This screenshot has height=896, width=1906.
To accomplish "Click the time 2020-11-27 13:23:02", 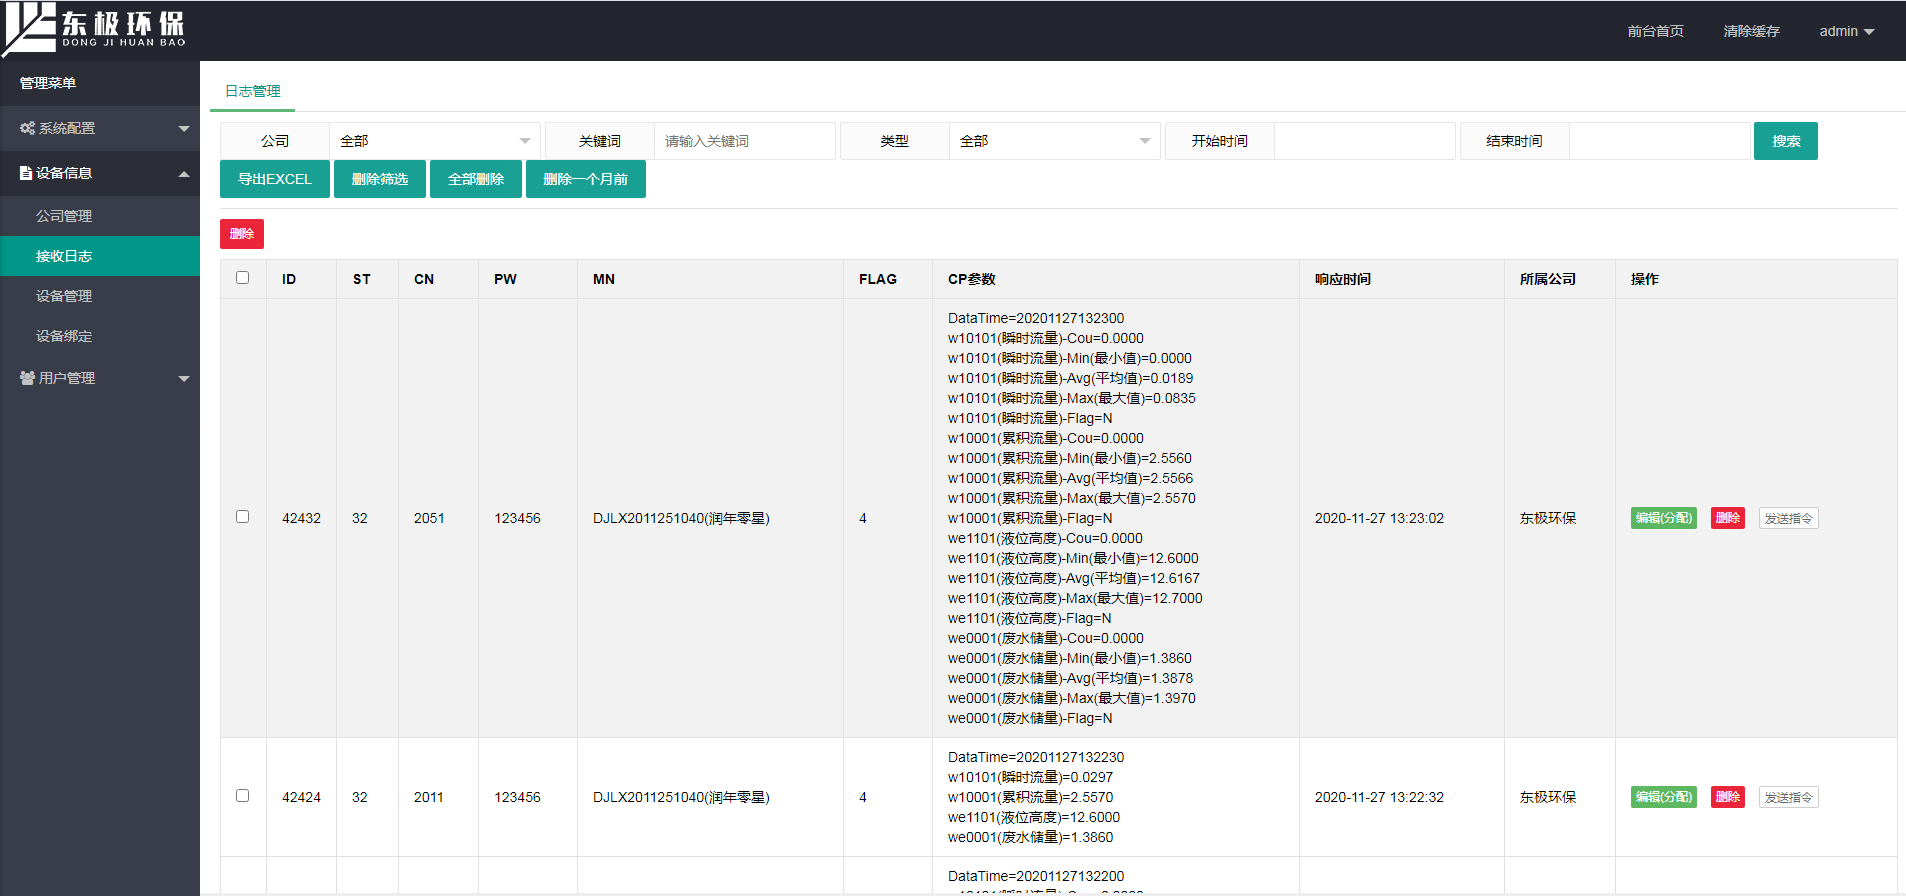I will [x=1379, y=518].
